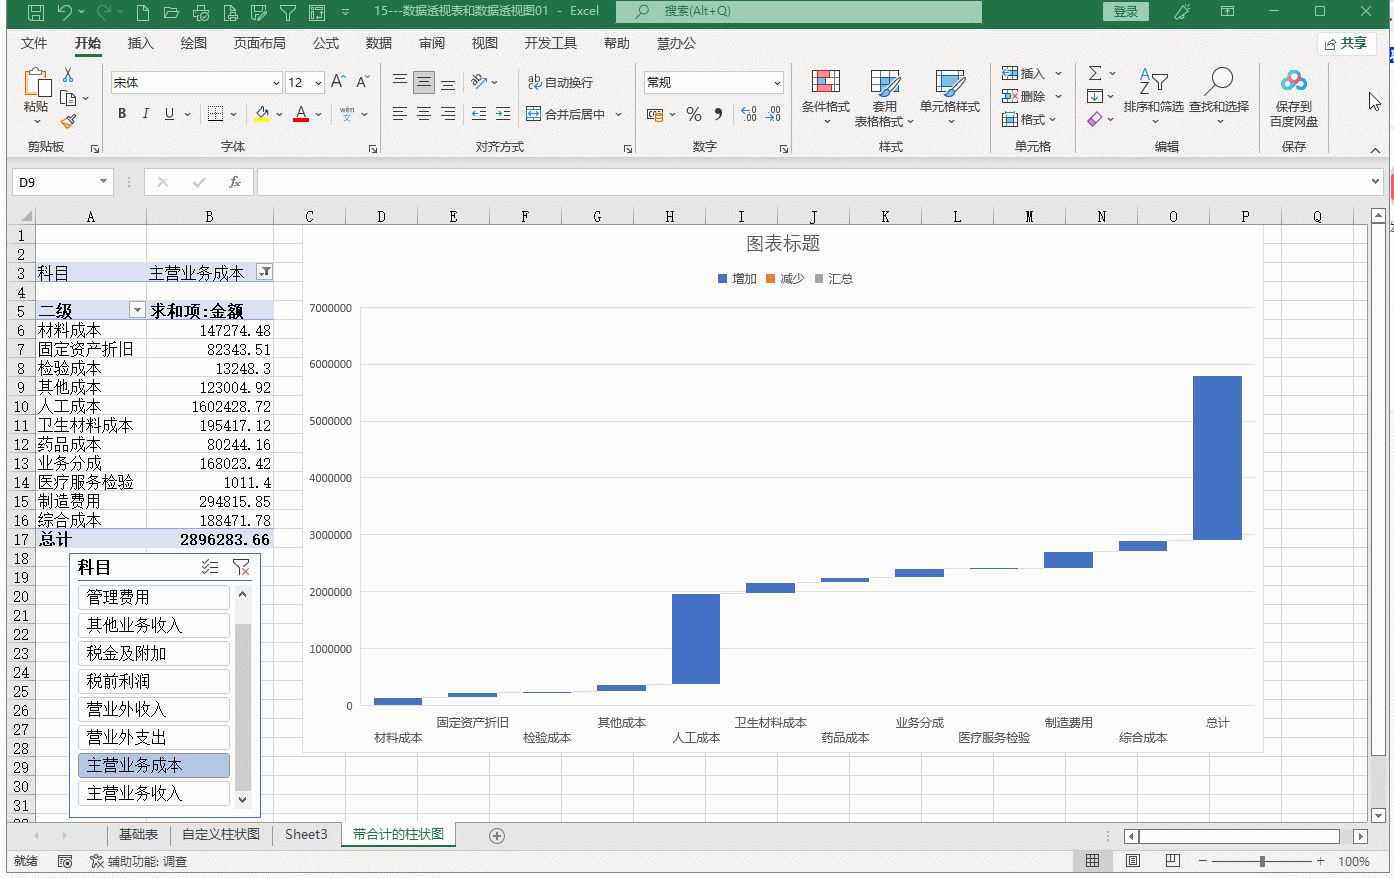Open Conditional Formatting (条件格式)
This screenshot has width=1394, height=878.
coord(826,97)
